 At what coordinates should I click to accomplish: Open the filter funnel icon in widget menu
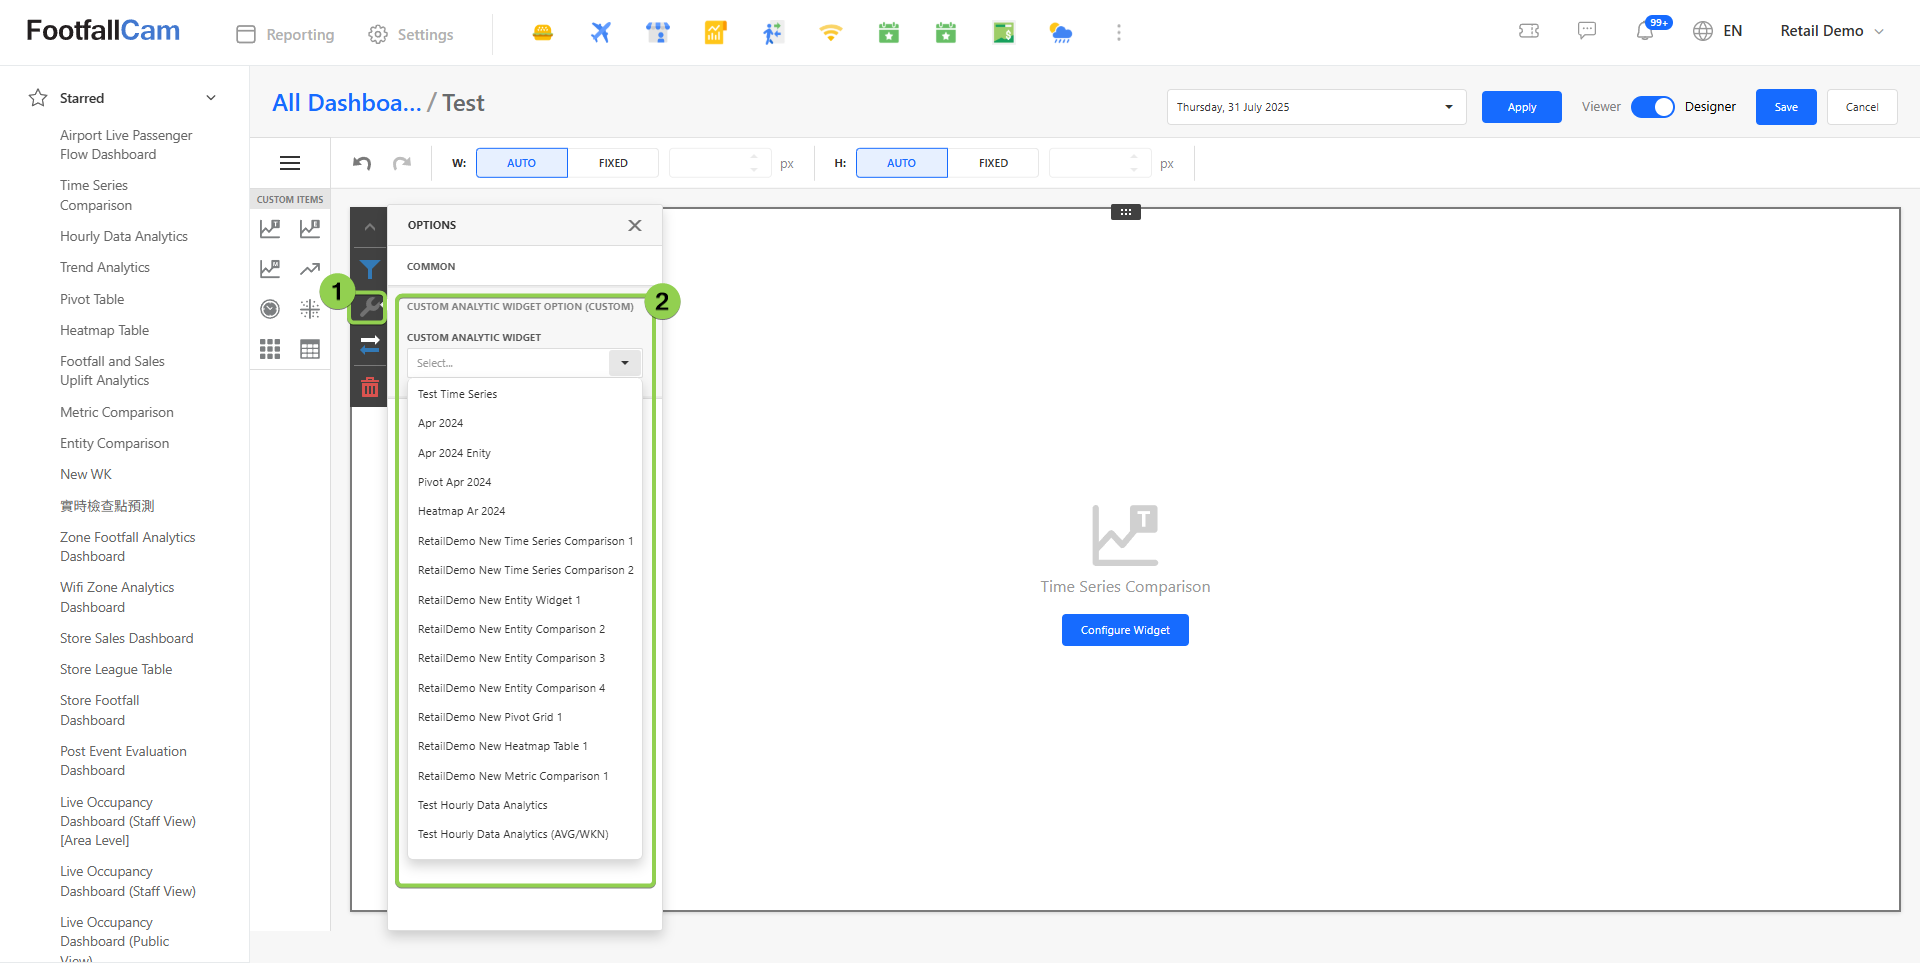370,269
